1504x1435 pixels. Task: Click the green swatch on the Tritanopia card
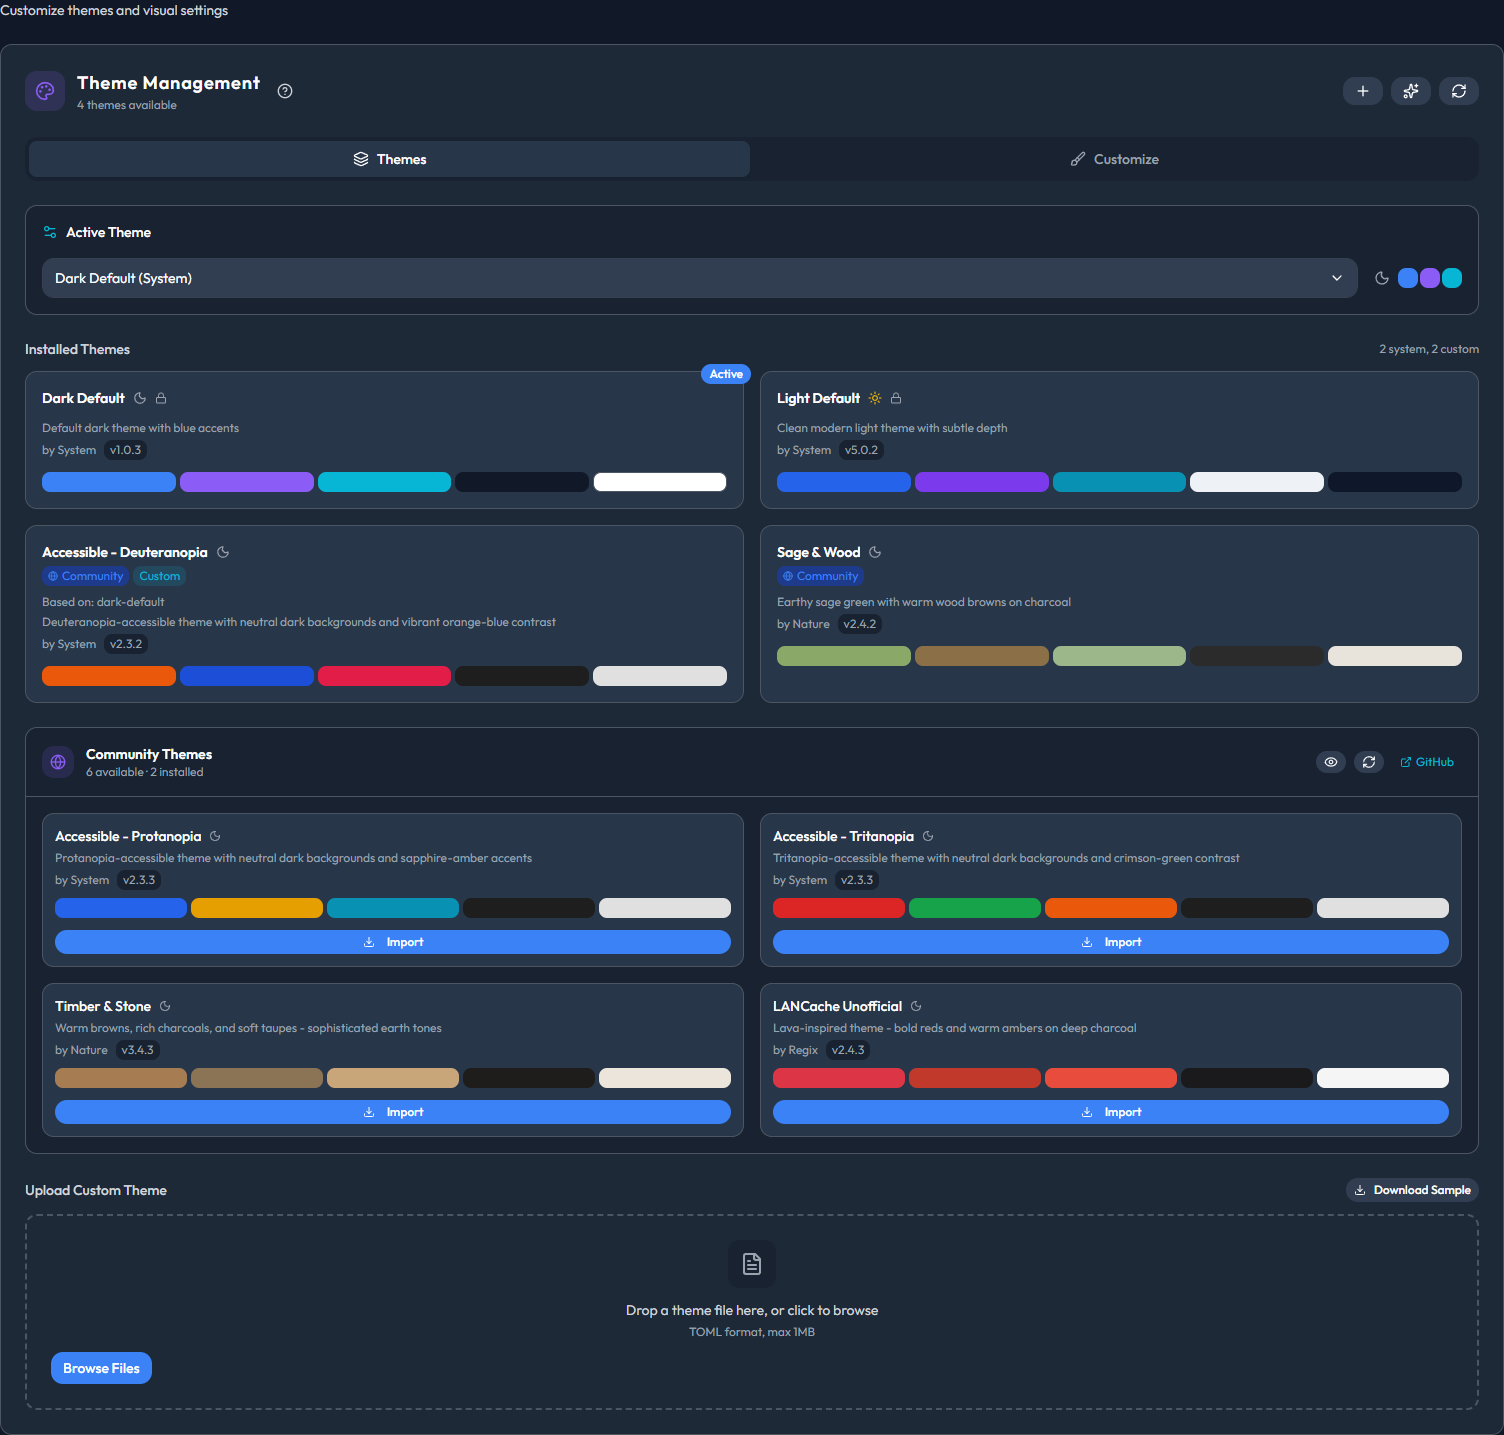coord(975,908)
